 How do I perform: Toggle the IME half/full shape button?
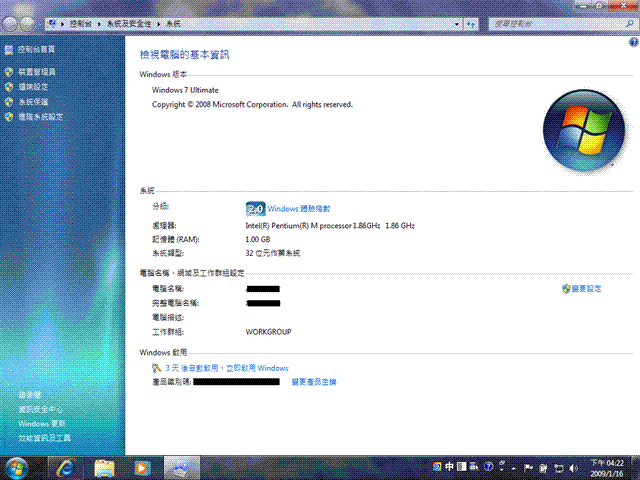[462, 467]
